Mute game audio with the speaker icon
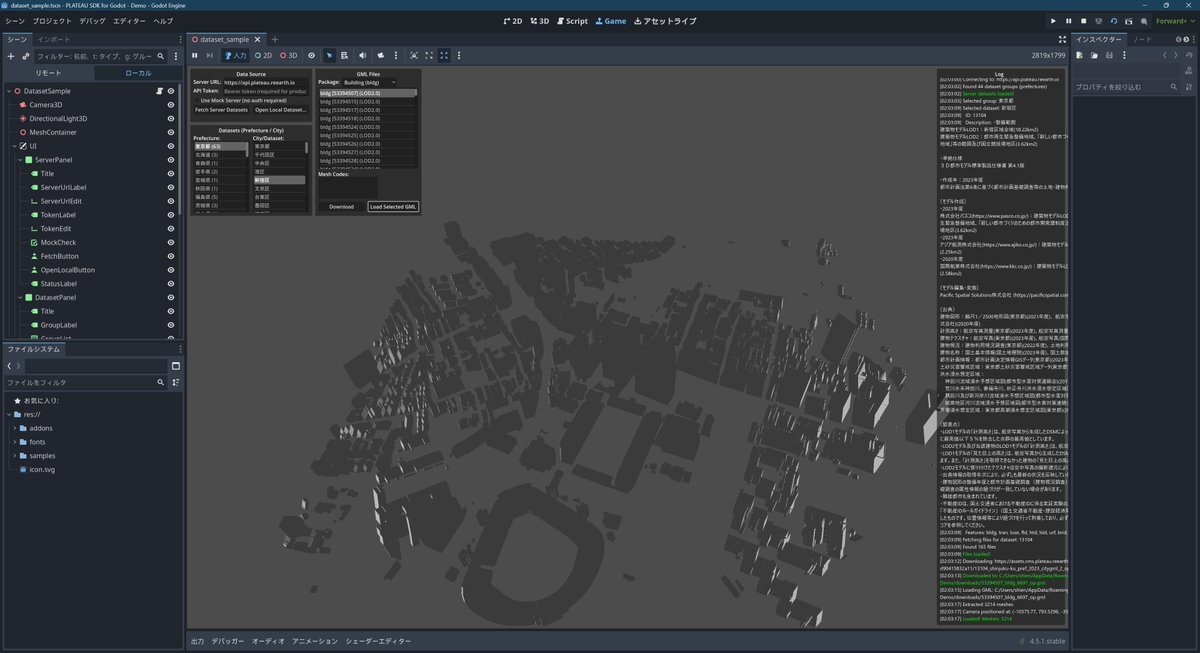This screenshot has height=653, width=1200. tap(362, 56)
